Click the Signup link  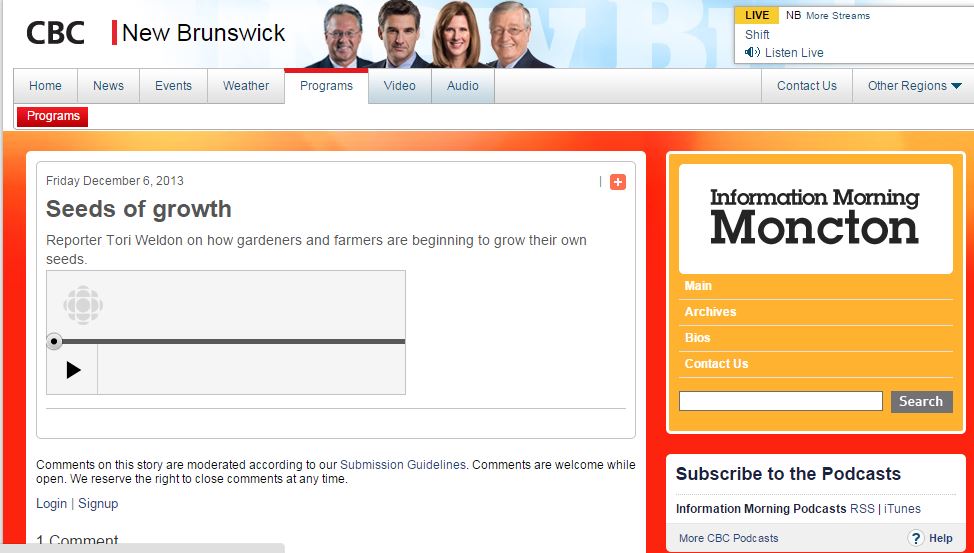pos(98,503)
